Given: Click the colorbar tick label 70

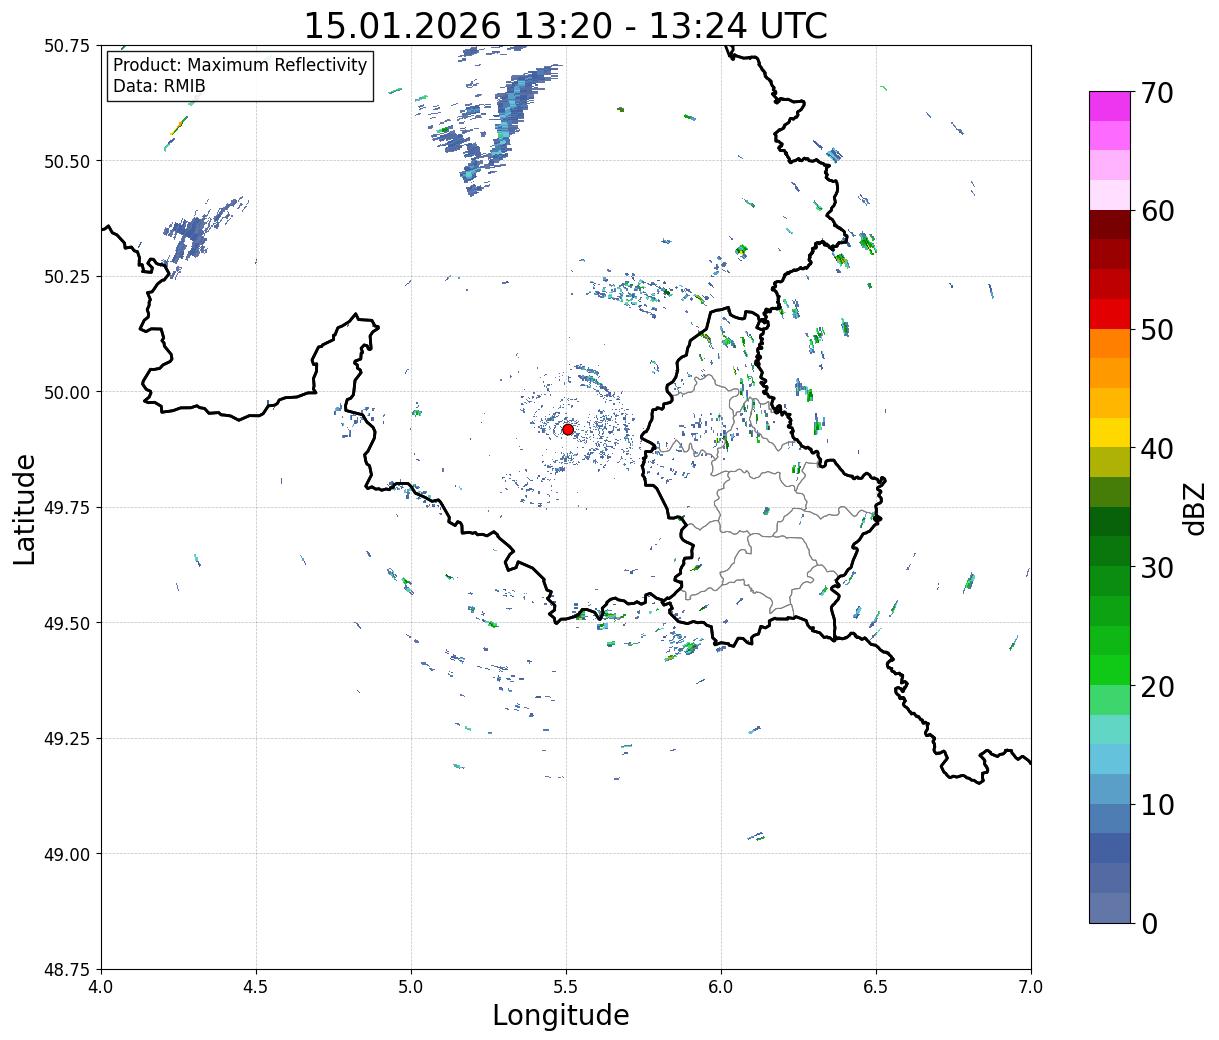Looking at the screenshot, I should click(1156, 93).
